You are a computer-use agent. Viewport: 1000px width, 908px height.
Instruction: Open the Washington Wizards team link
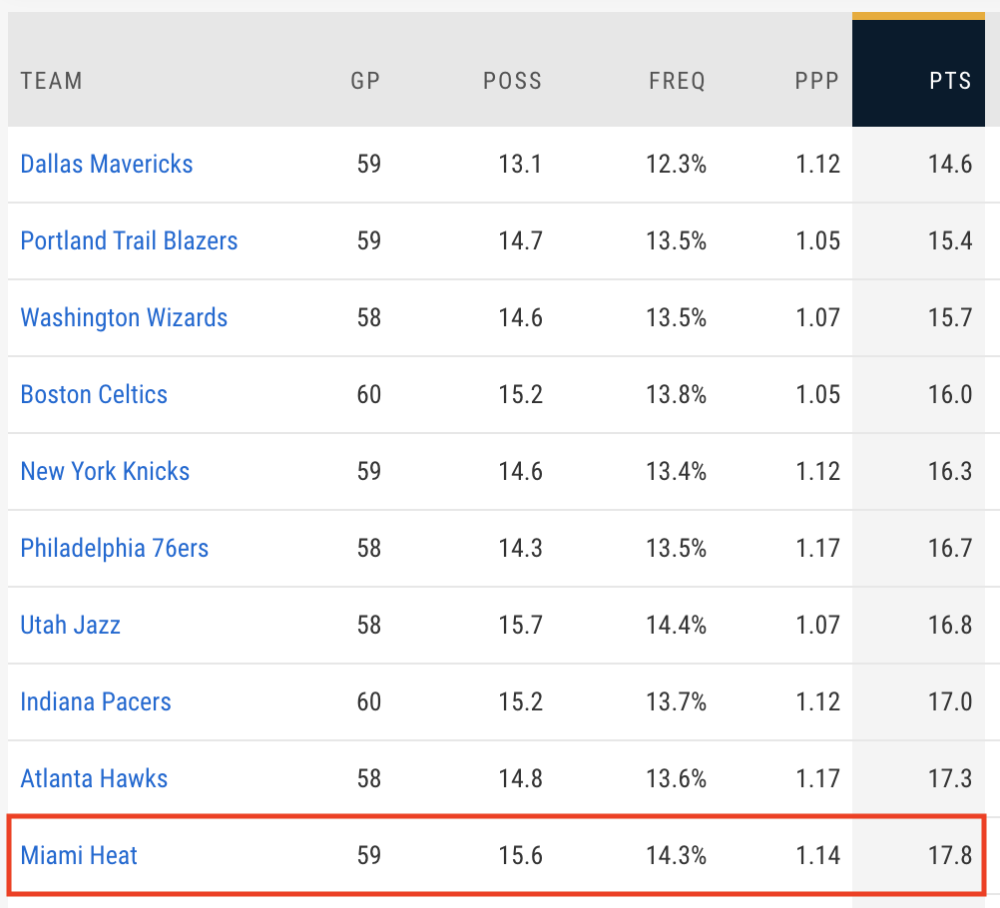click(x=124, y=318)
